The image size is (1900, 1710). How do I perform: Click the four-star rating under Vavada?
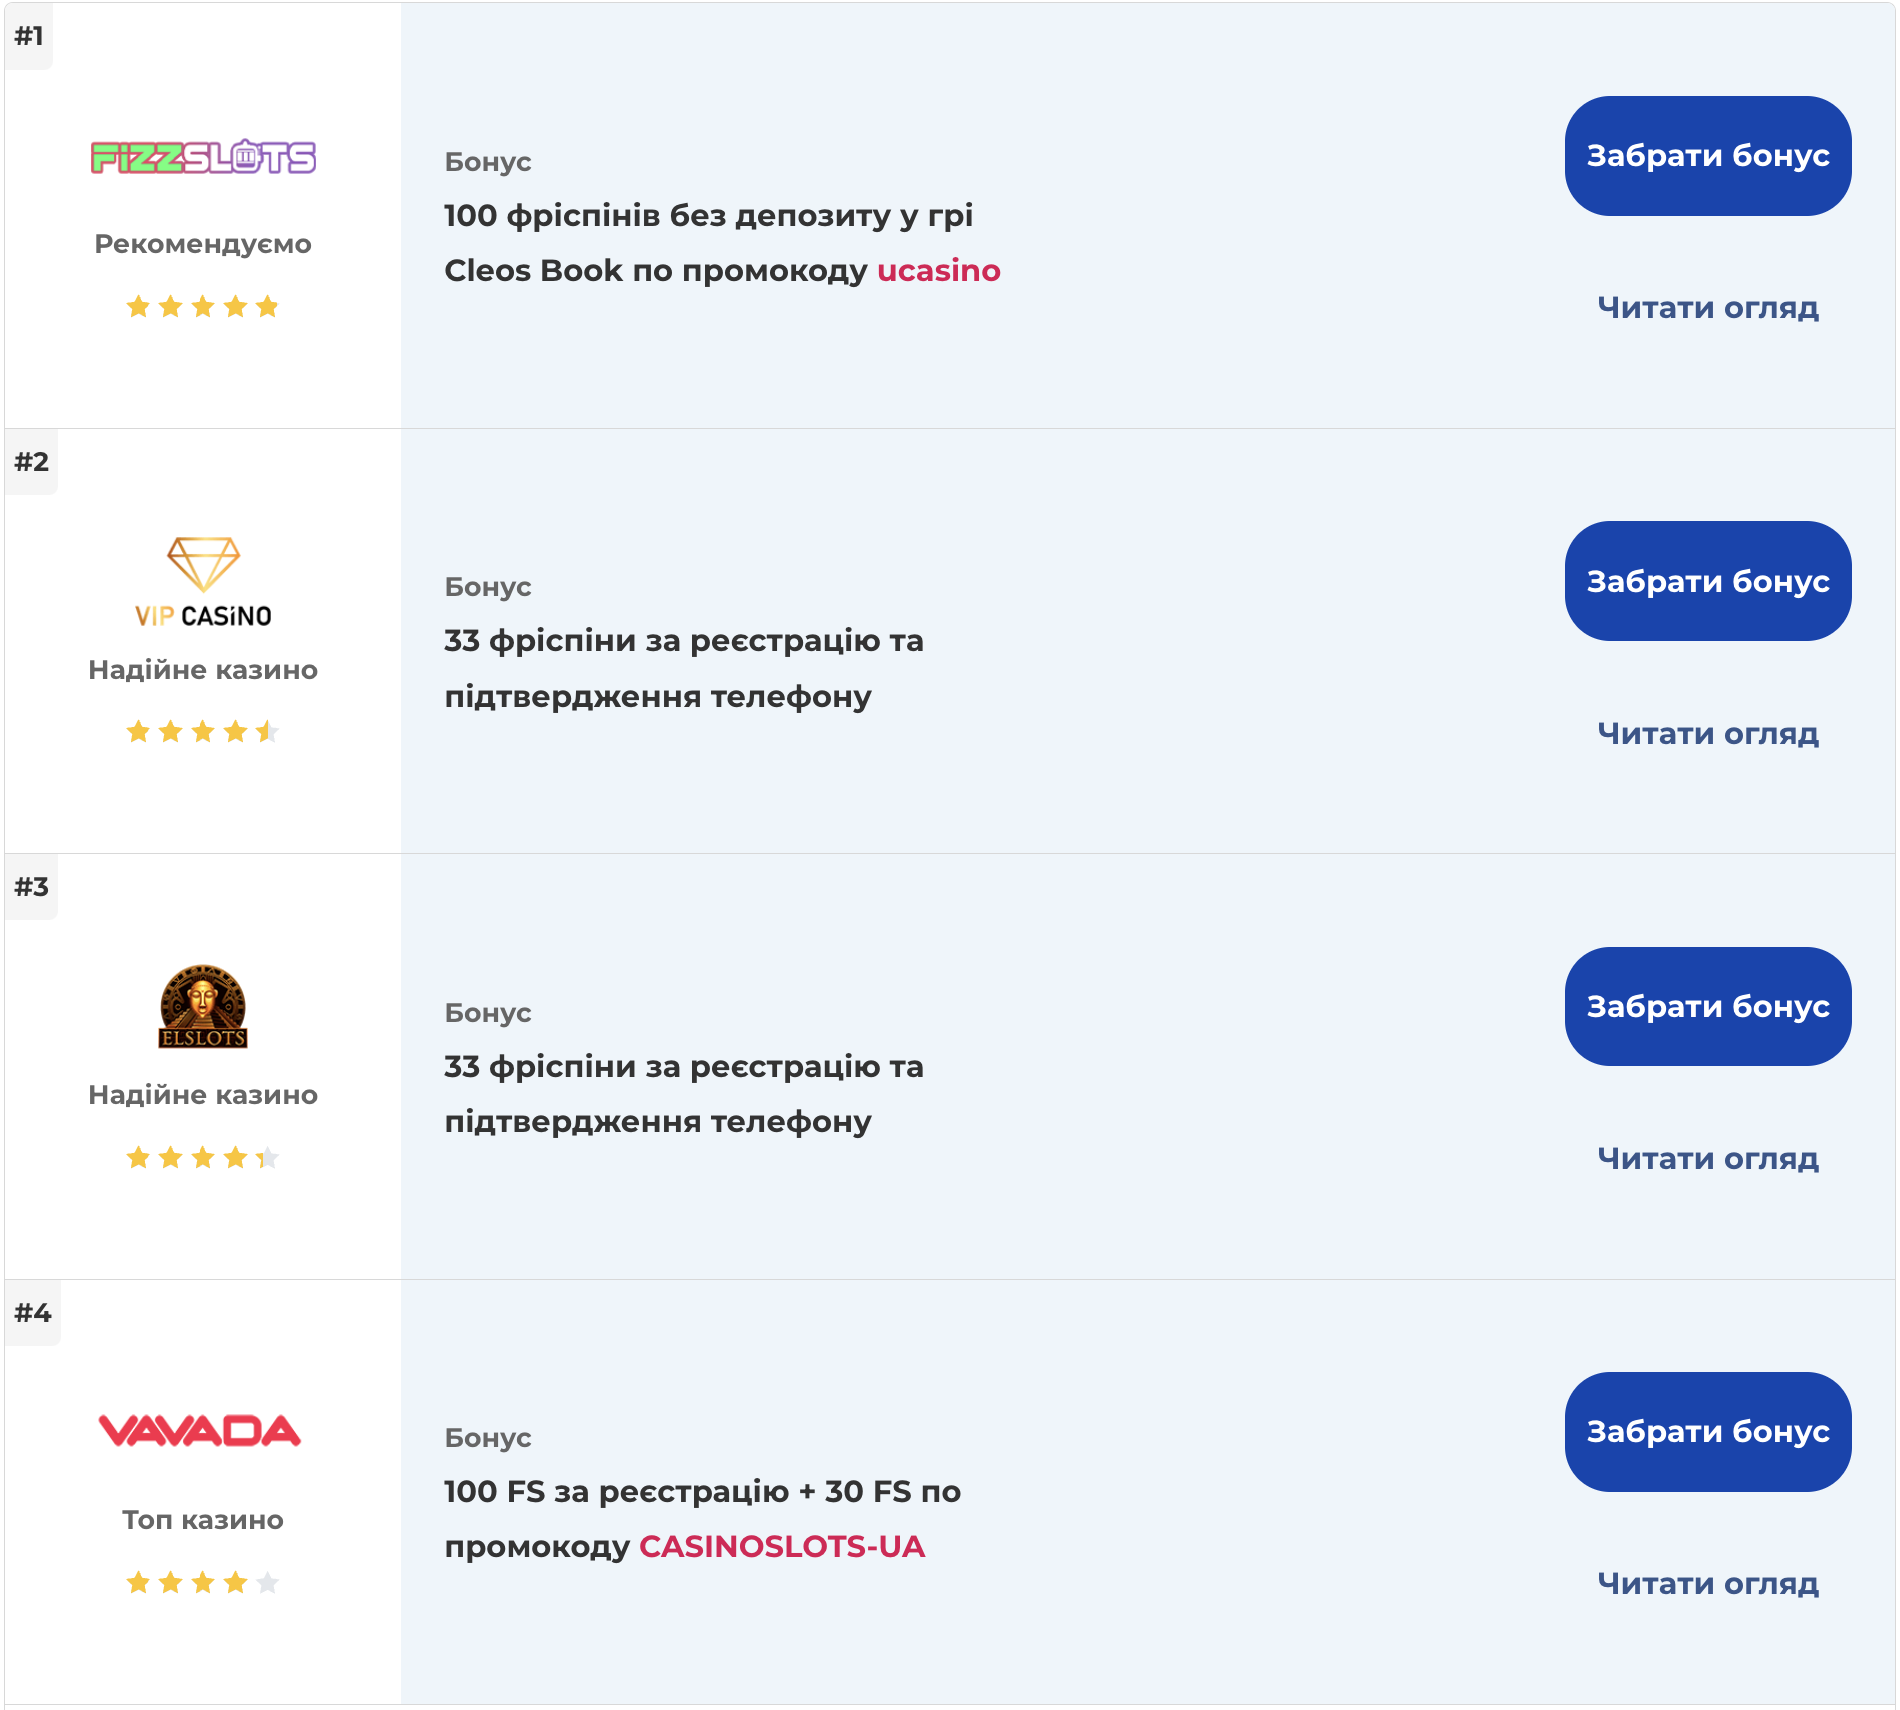tap(203, 1583)
